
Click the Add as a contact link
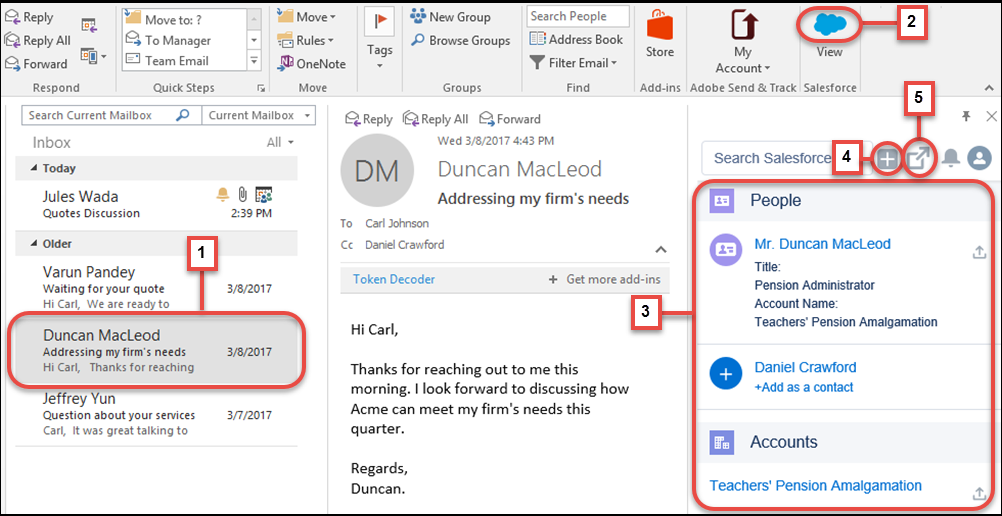tap(804, 387)
